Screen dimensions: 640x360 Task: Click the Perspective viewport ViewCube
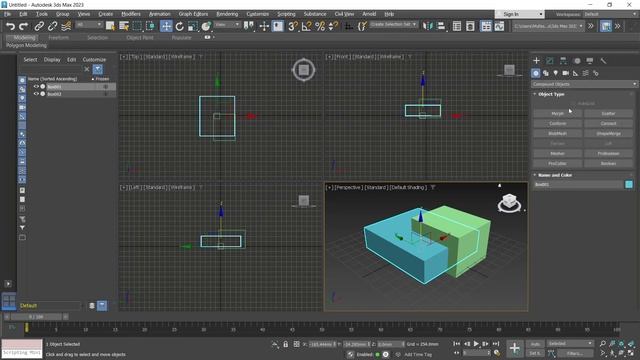(x=509, y=202)
